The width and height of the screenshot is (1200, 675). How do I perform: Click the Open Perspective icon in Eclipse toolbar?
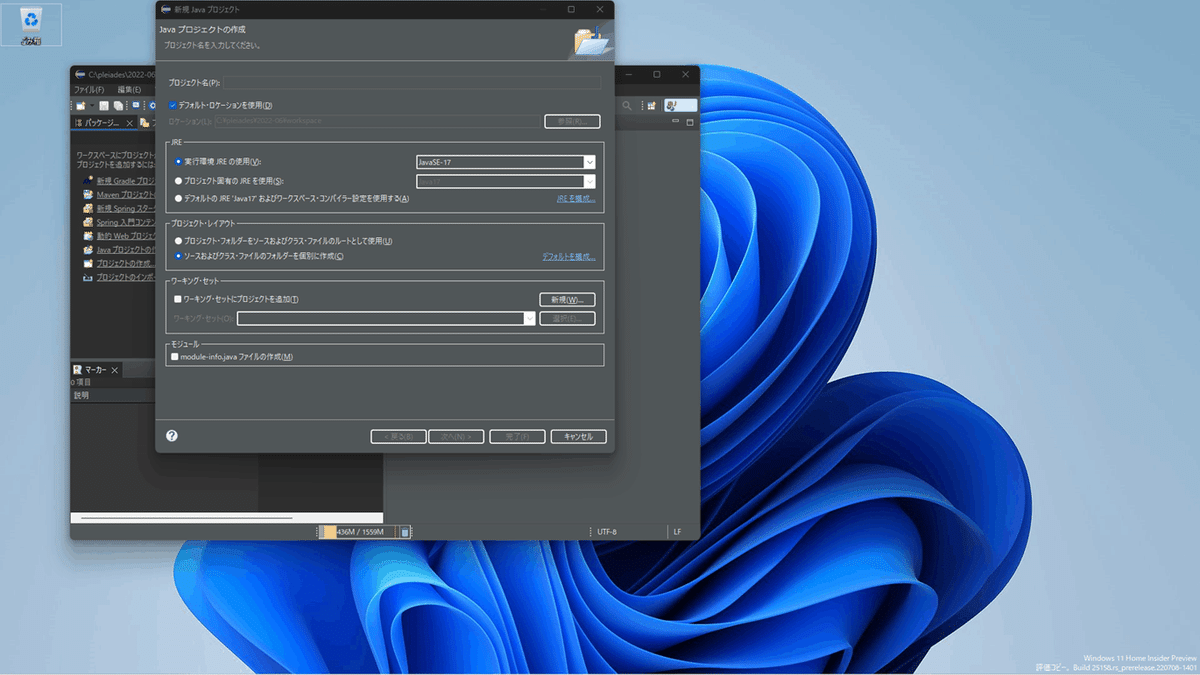point(651,105)
